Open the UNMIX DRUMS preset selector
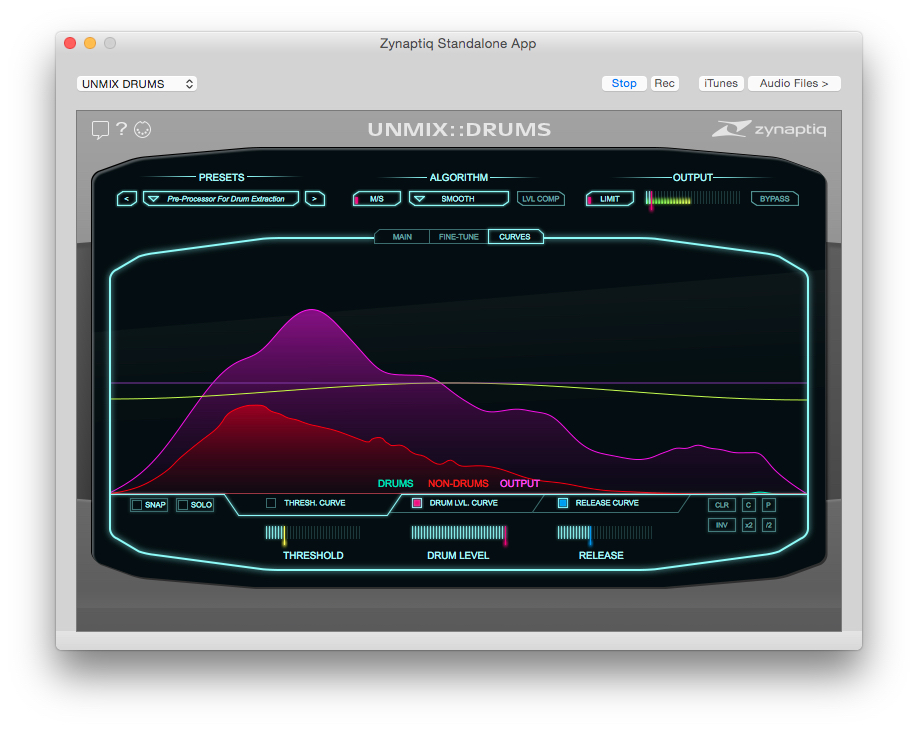Screen dimensions: 918x730 136,84
